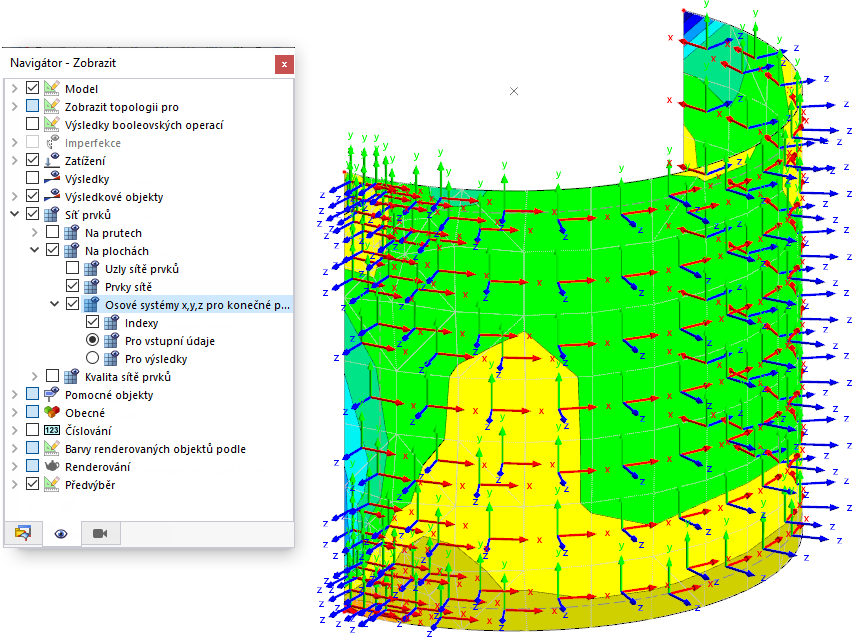Tick the Výsledky checkbox
The width and height of the screenshot is (852, 637).
click(x=33, y=179)
